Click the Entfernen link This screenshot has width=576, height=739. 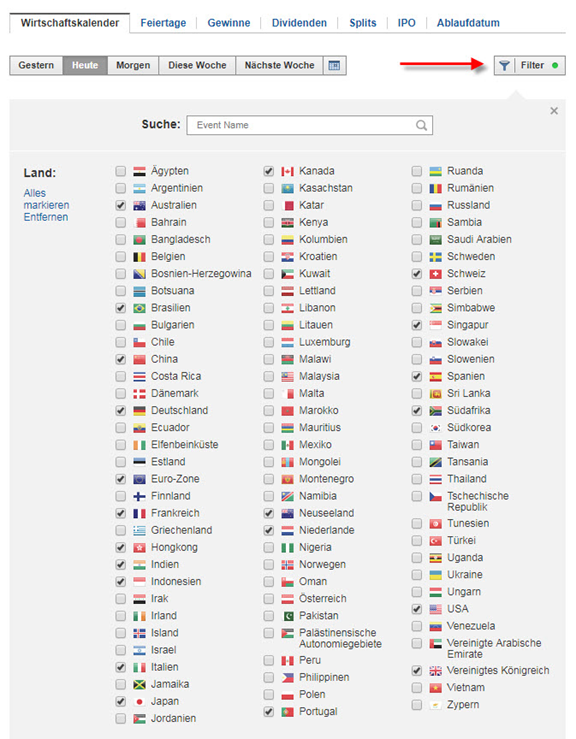(x=46, y=217)
